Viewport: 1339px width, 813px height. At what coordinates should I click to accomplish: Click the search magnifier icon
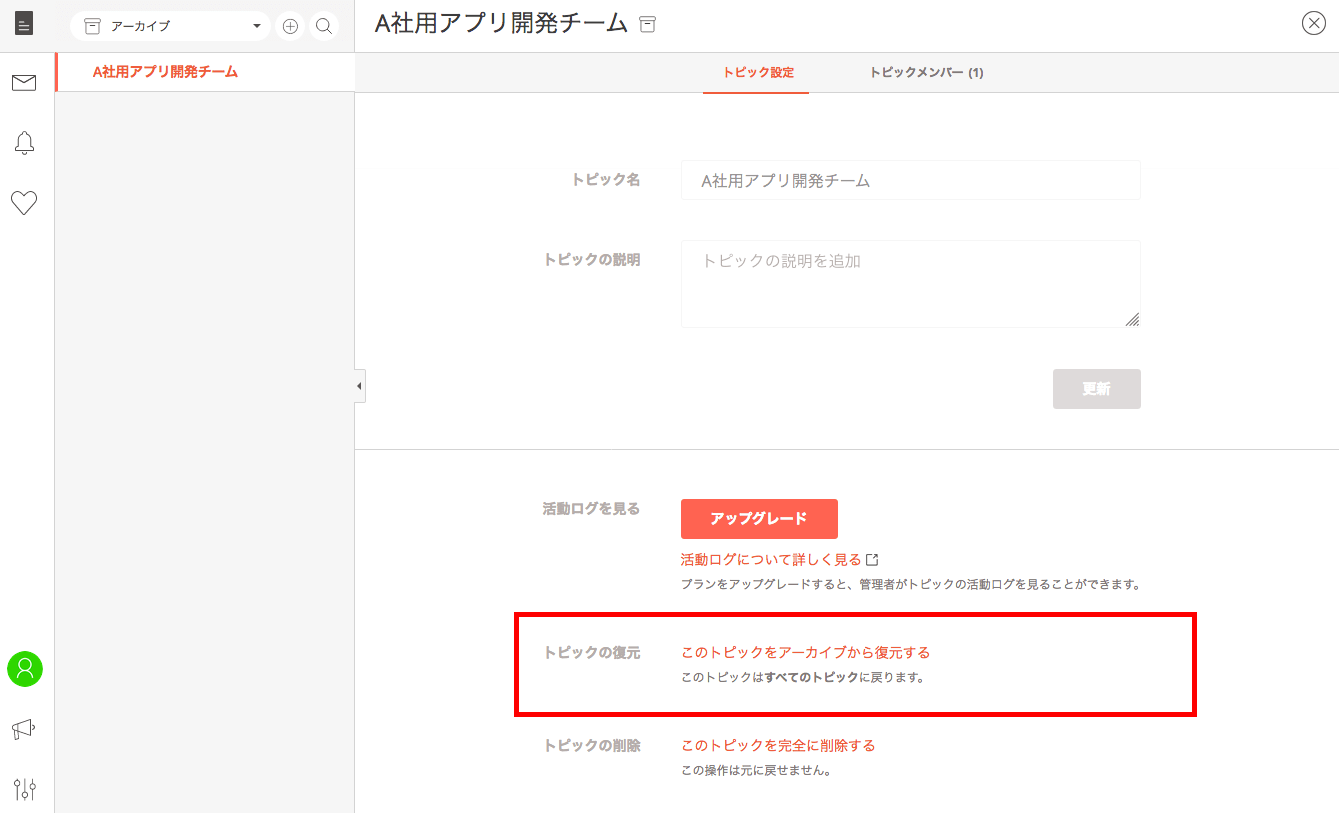324,27
